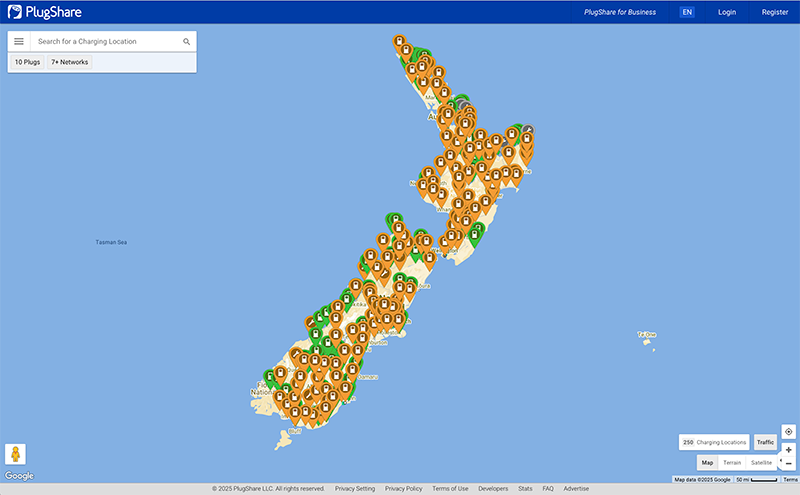The width and height of the screenshot is (800, 495).
Task: Select gray wrench pin at East Cape
Action: coord(529,131)
